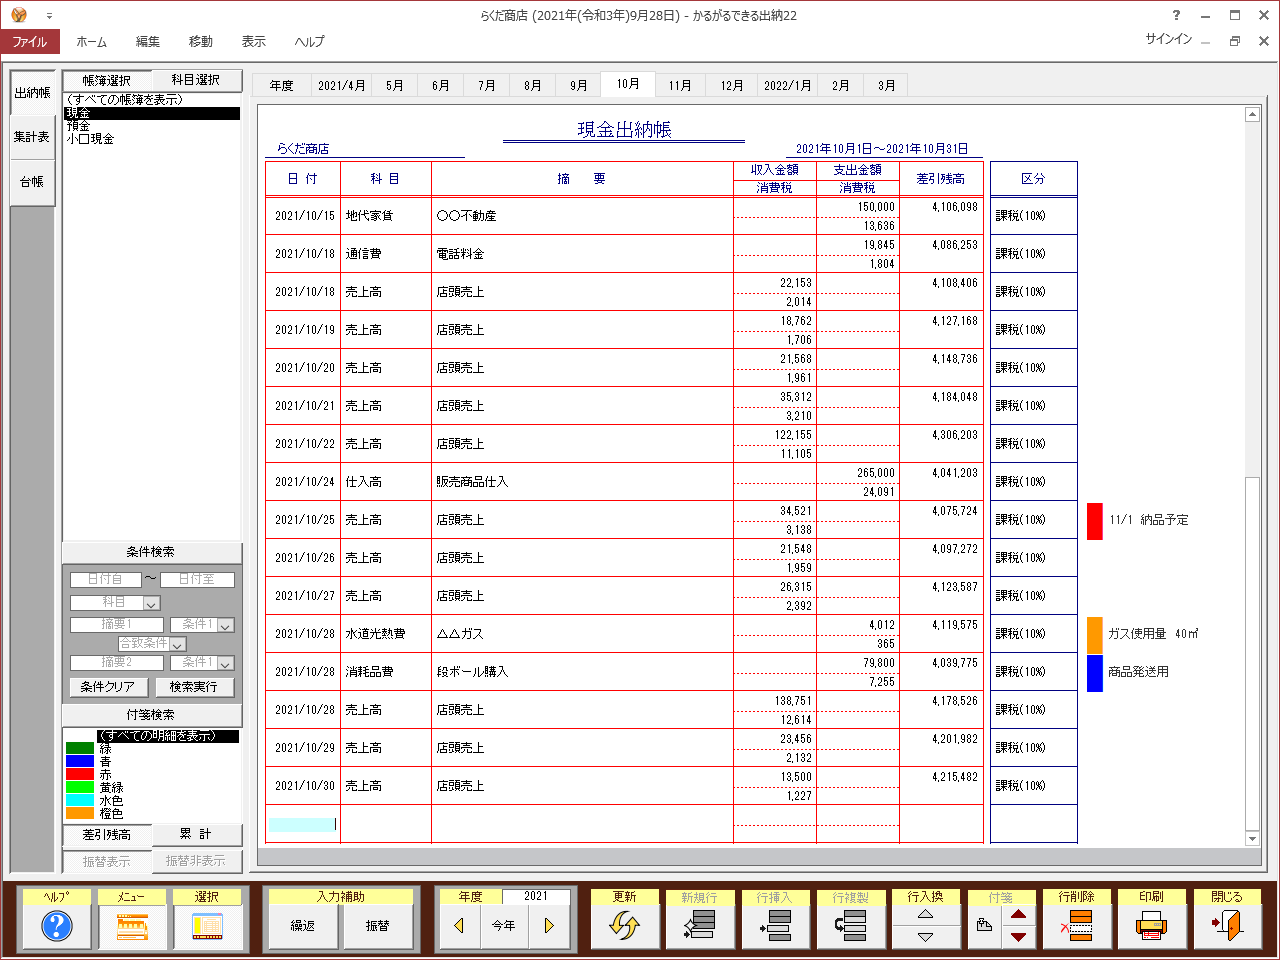The width and height of the screenshot is (1280, 960).
Task: Click the app logo icon in title bar
Action: pyautogui.click(x=18, y=15)
